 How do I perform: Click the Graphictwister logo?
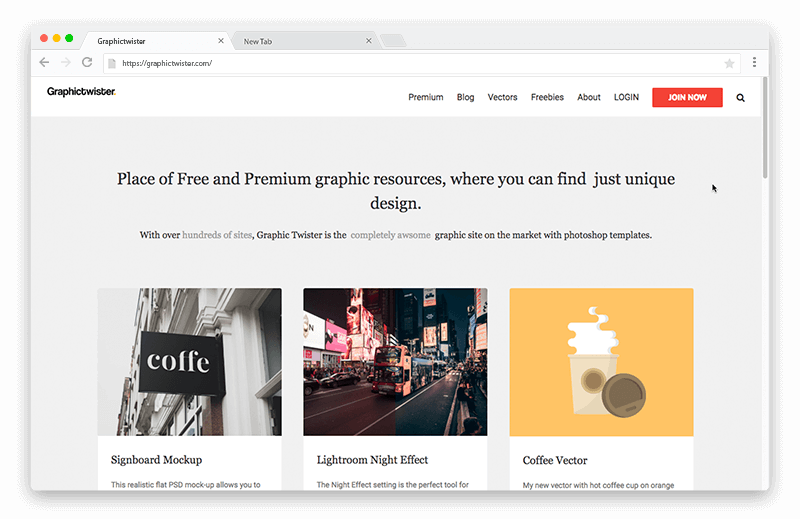tap(81, 92)
